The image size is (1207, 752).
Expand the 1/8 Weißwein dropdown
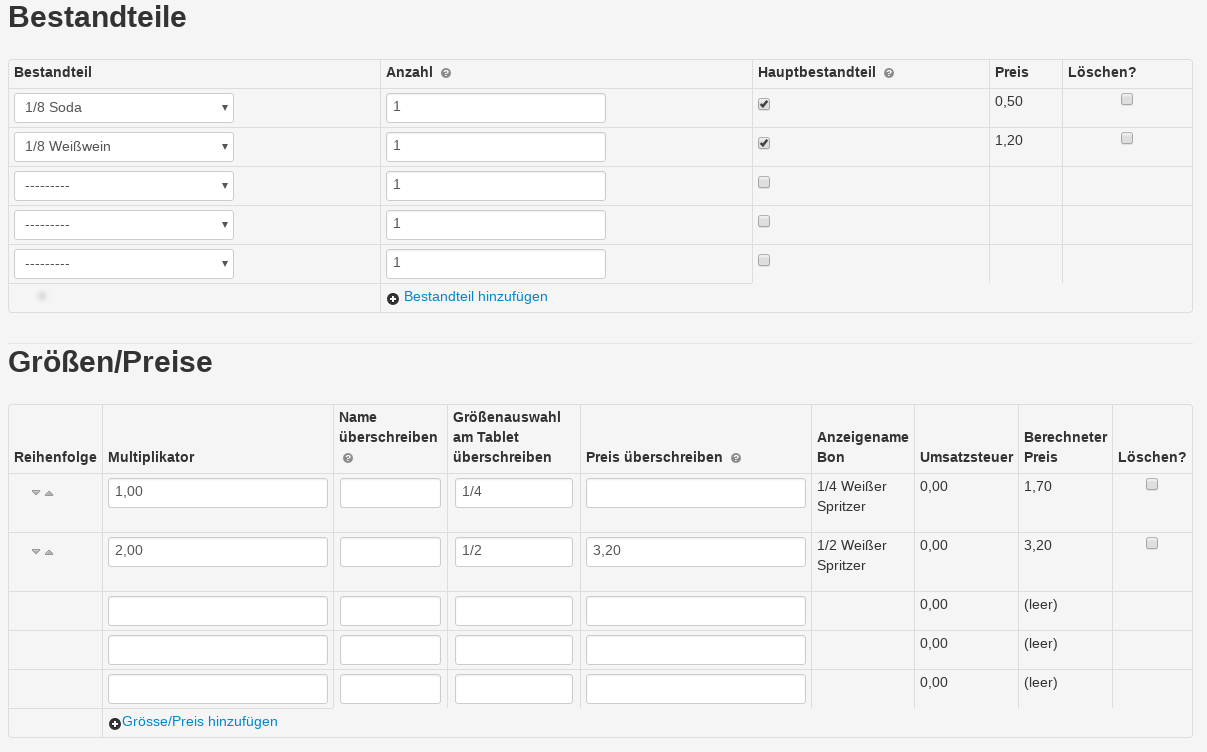coord(124,147)
